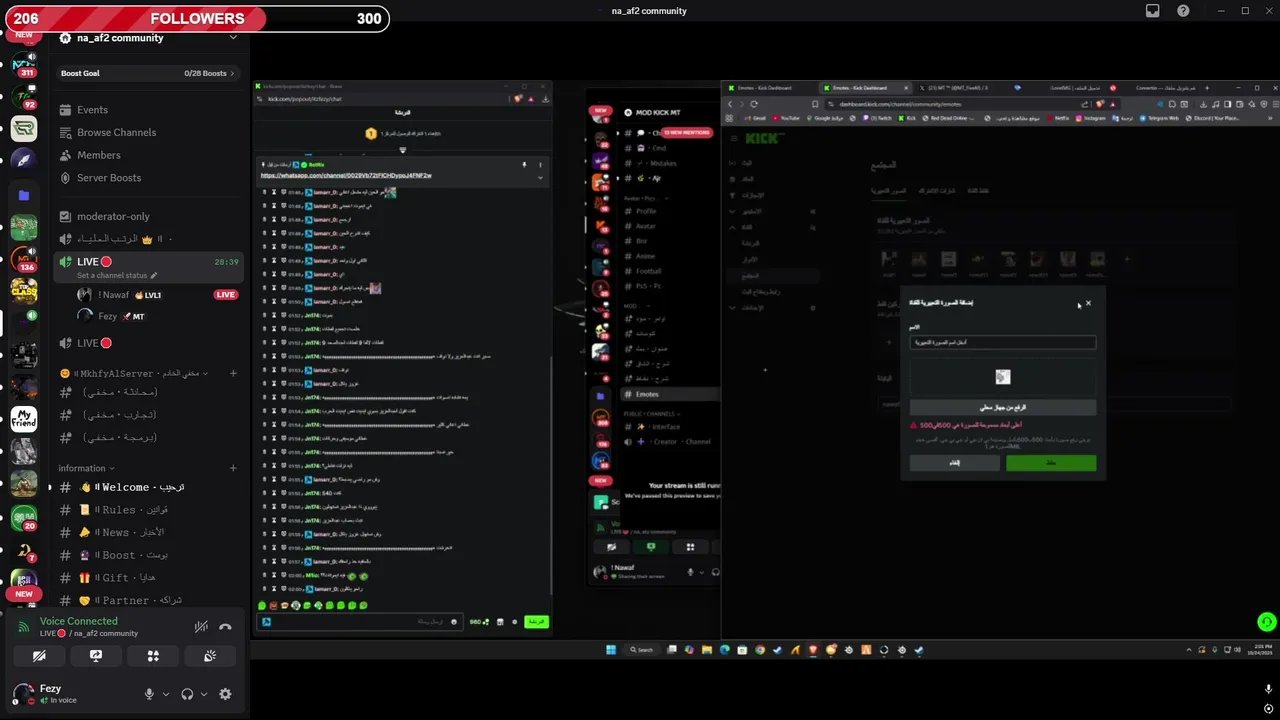Click the gray cancel button in the Kick dialog
Viewport: 1280px width, 720px height.
coord(955,463)
